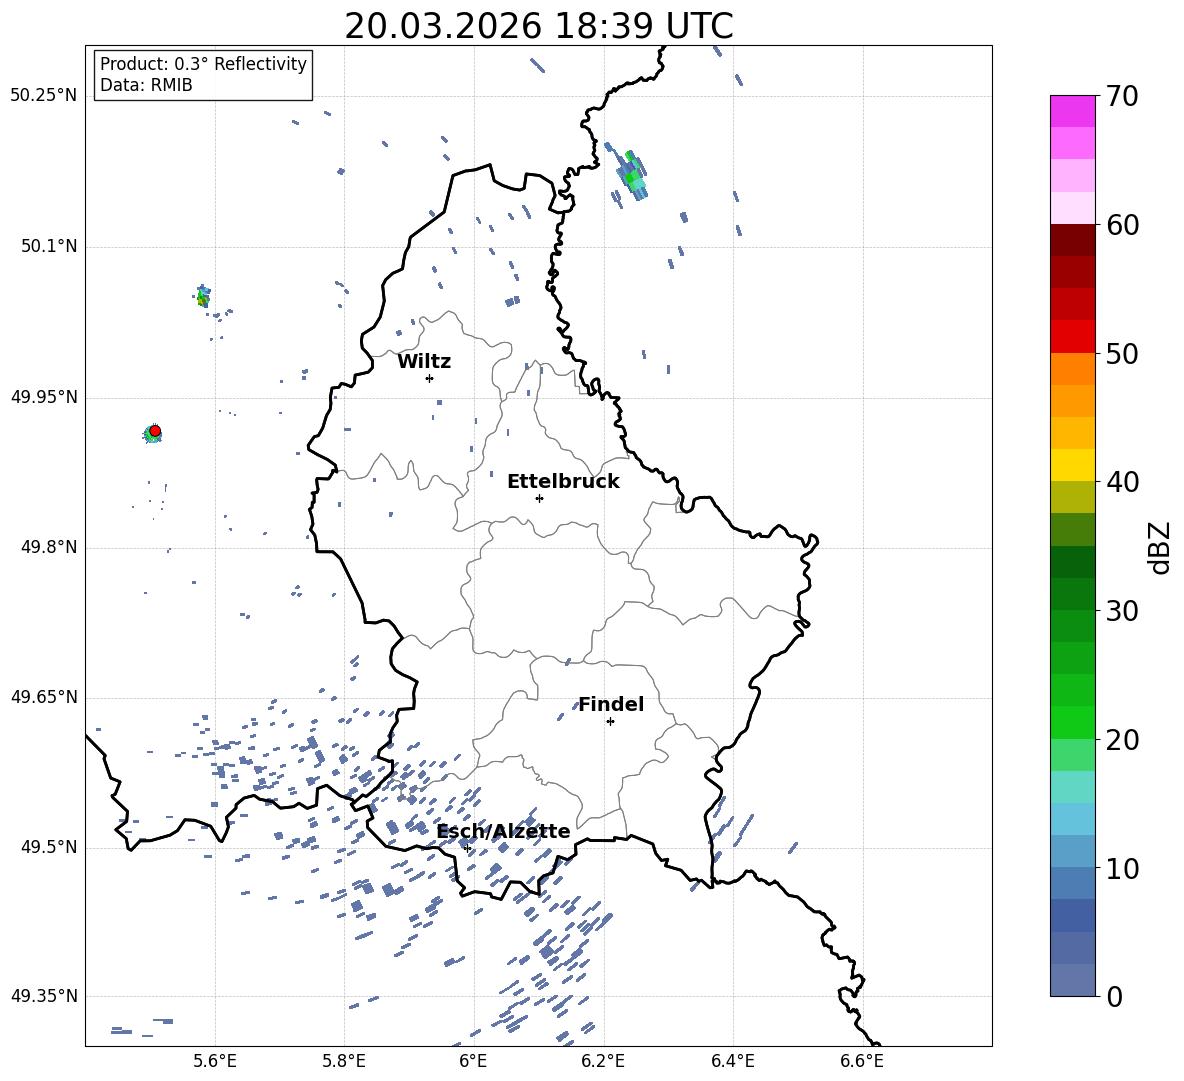This screenshot has height=1081, width=1184.
Task: Click the 'Data: RMIB' text
Action: coord(146,85)
